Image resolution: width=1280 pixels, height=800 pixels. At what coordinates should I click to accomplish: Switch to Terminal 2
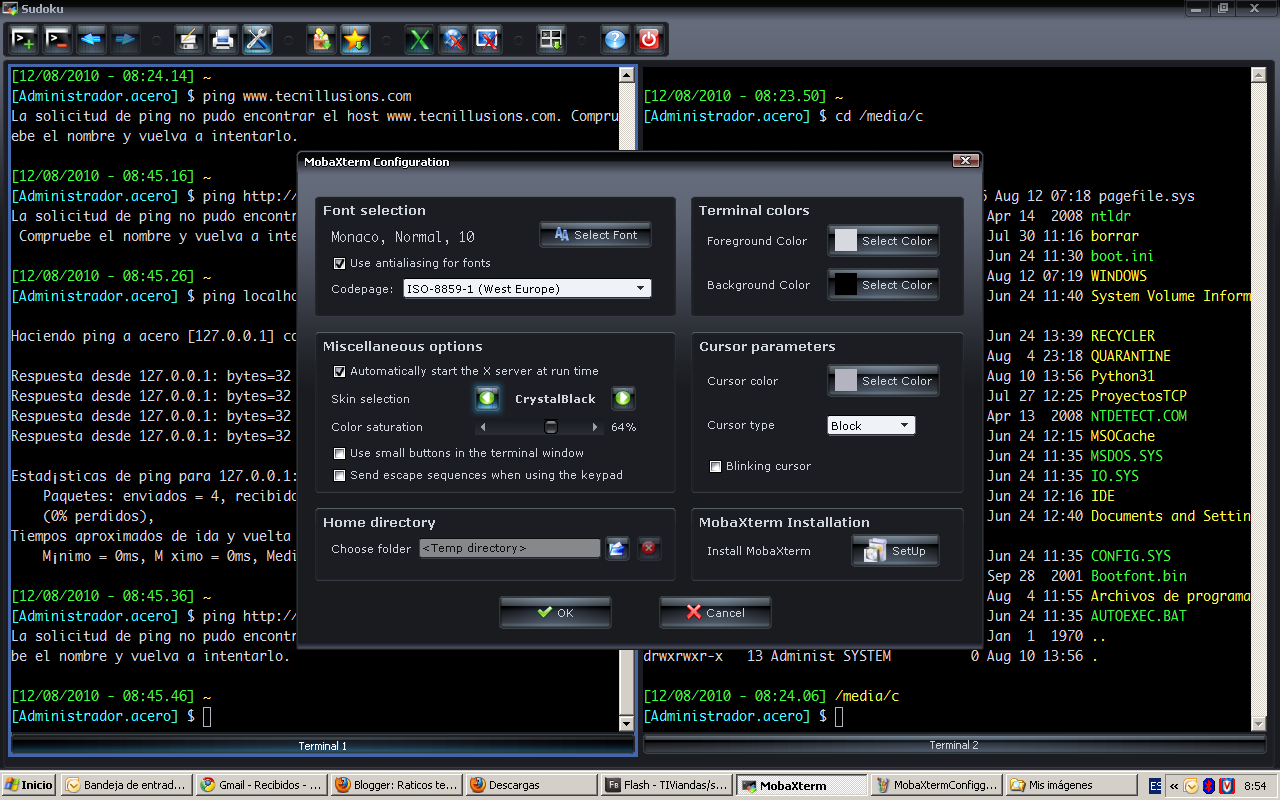coord(951,745)
